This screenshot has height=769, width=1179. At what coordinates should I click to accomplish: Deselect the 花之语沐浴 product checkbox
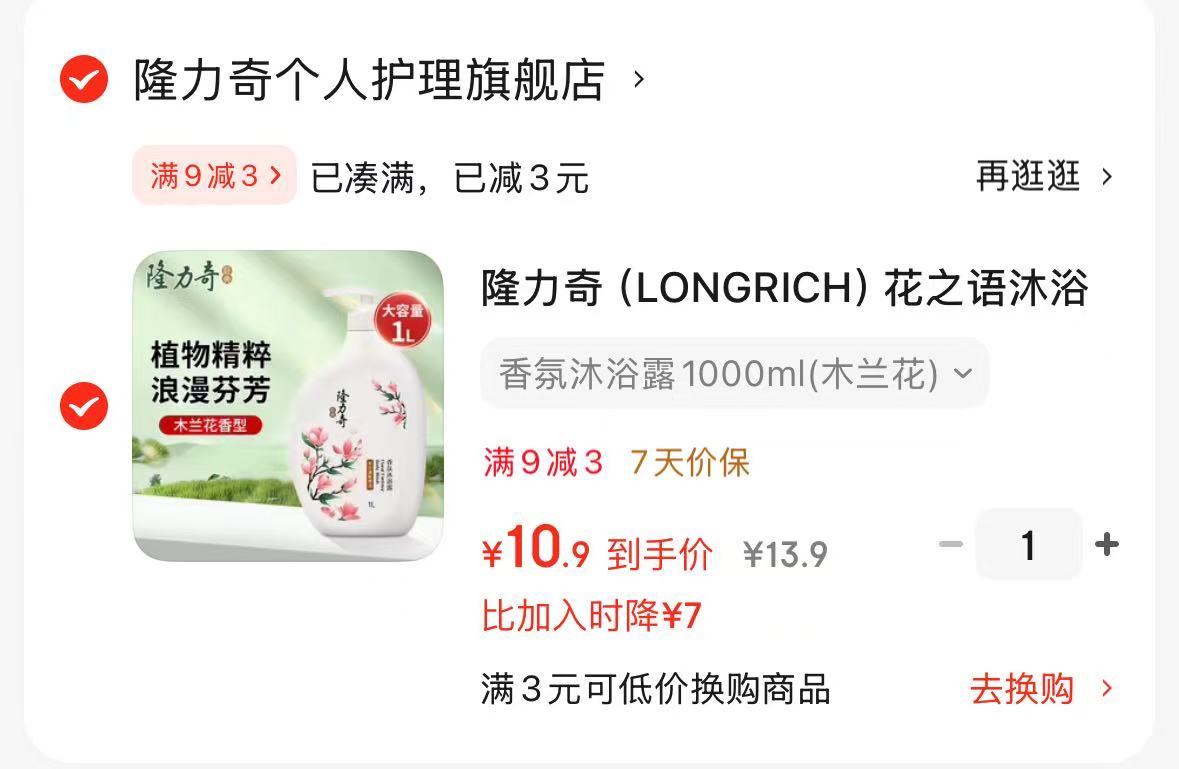84,406
